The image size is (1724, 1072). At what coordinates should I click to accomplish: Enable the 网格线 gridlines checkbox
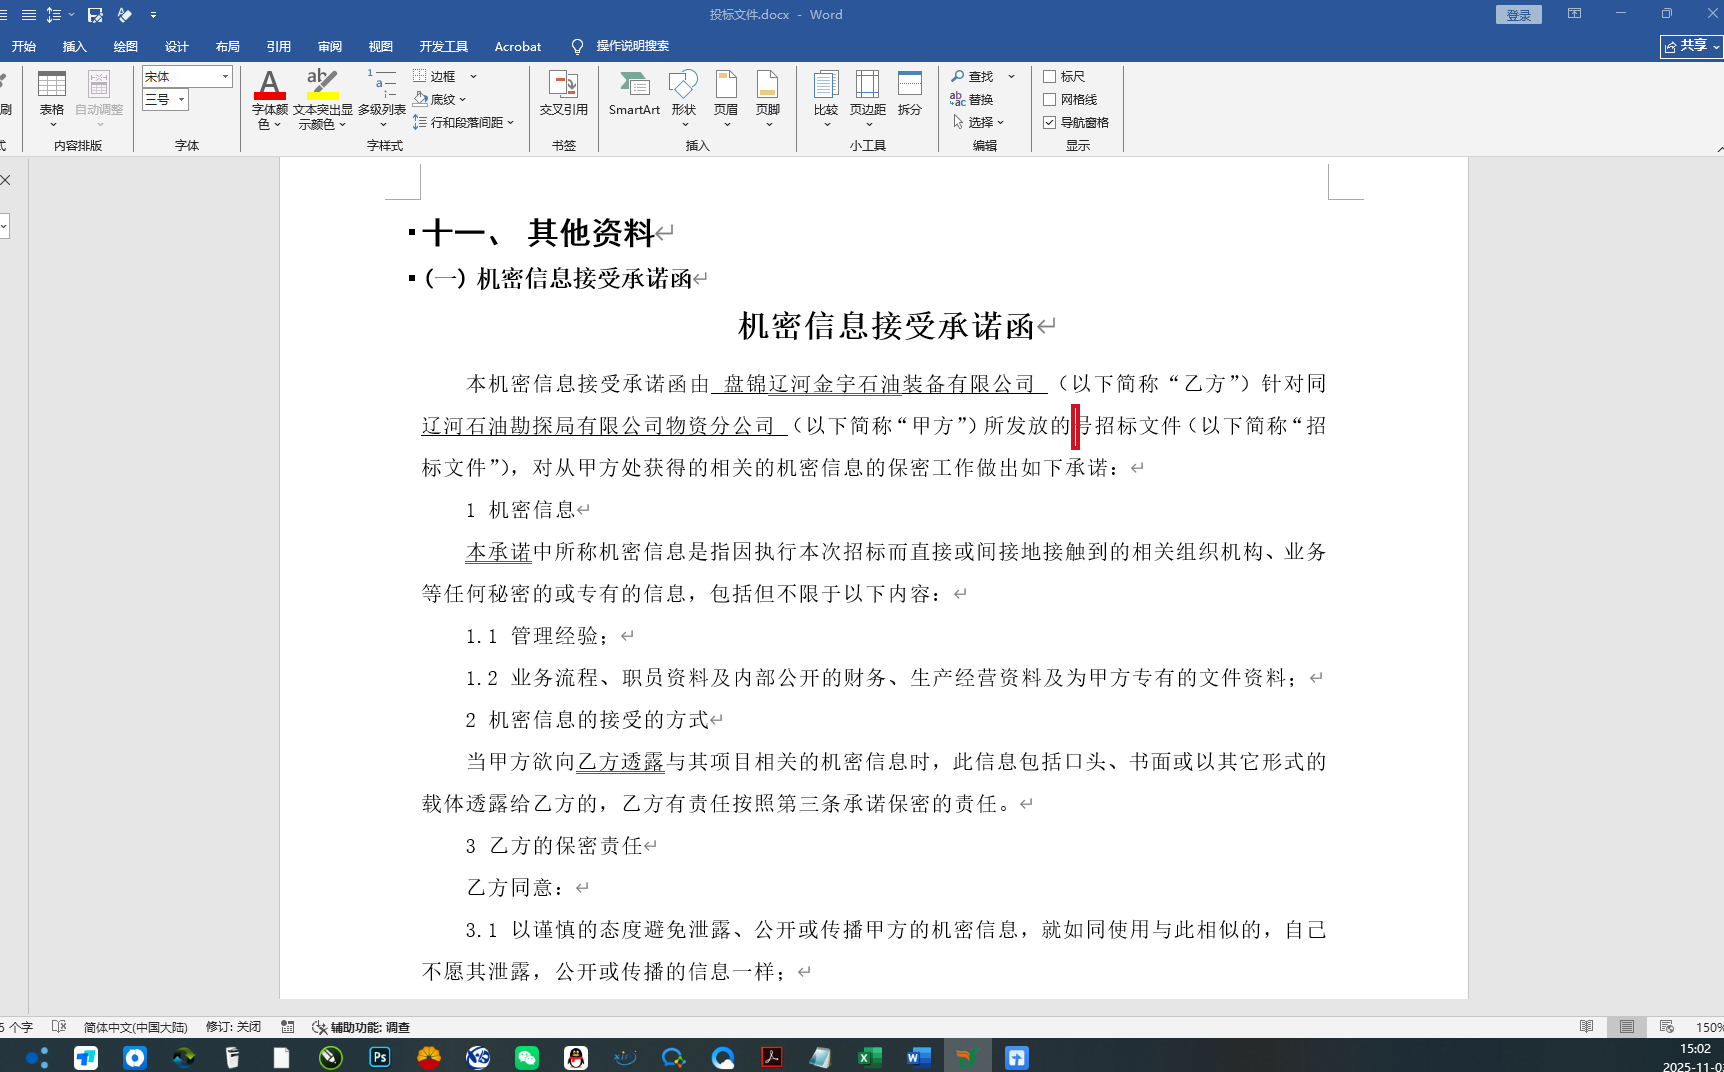1050,99
